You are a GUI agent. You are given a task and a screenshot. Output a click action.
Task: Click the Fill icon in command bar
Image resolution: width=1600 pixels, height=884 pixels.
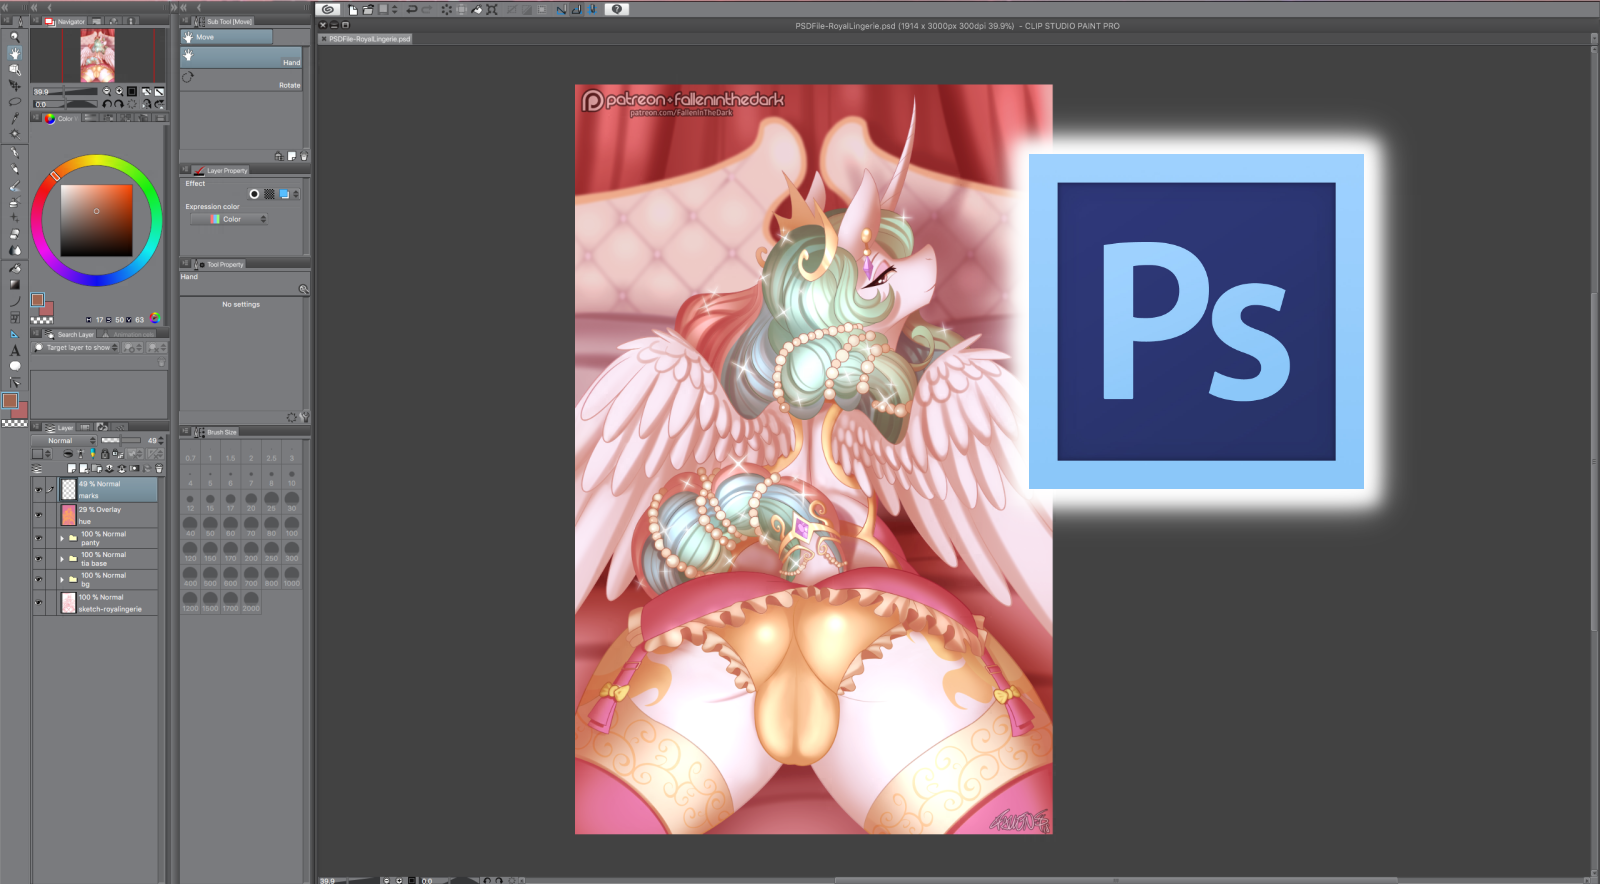point(477,9)
